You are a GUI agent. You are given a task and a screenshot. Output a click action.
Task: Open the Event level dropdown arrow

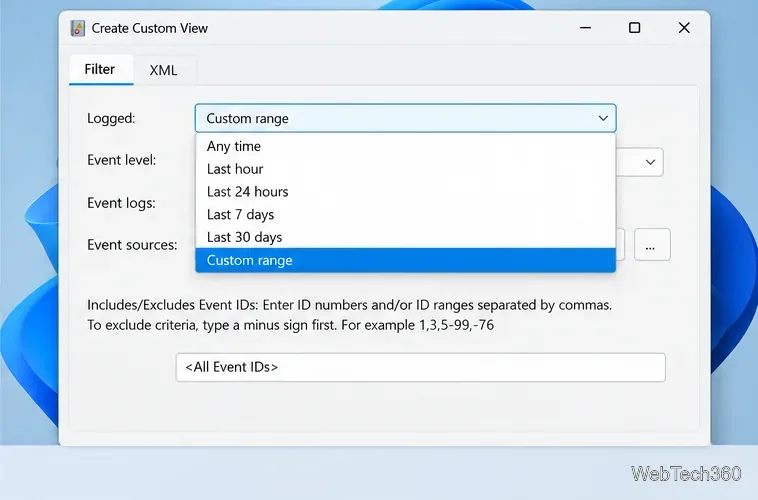point(650,162)
